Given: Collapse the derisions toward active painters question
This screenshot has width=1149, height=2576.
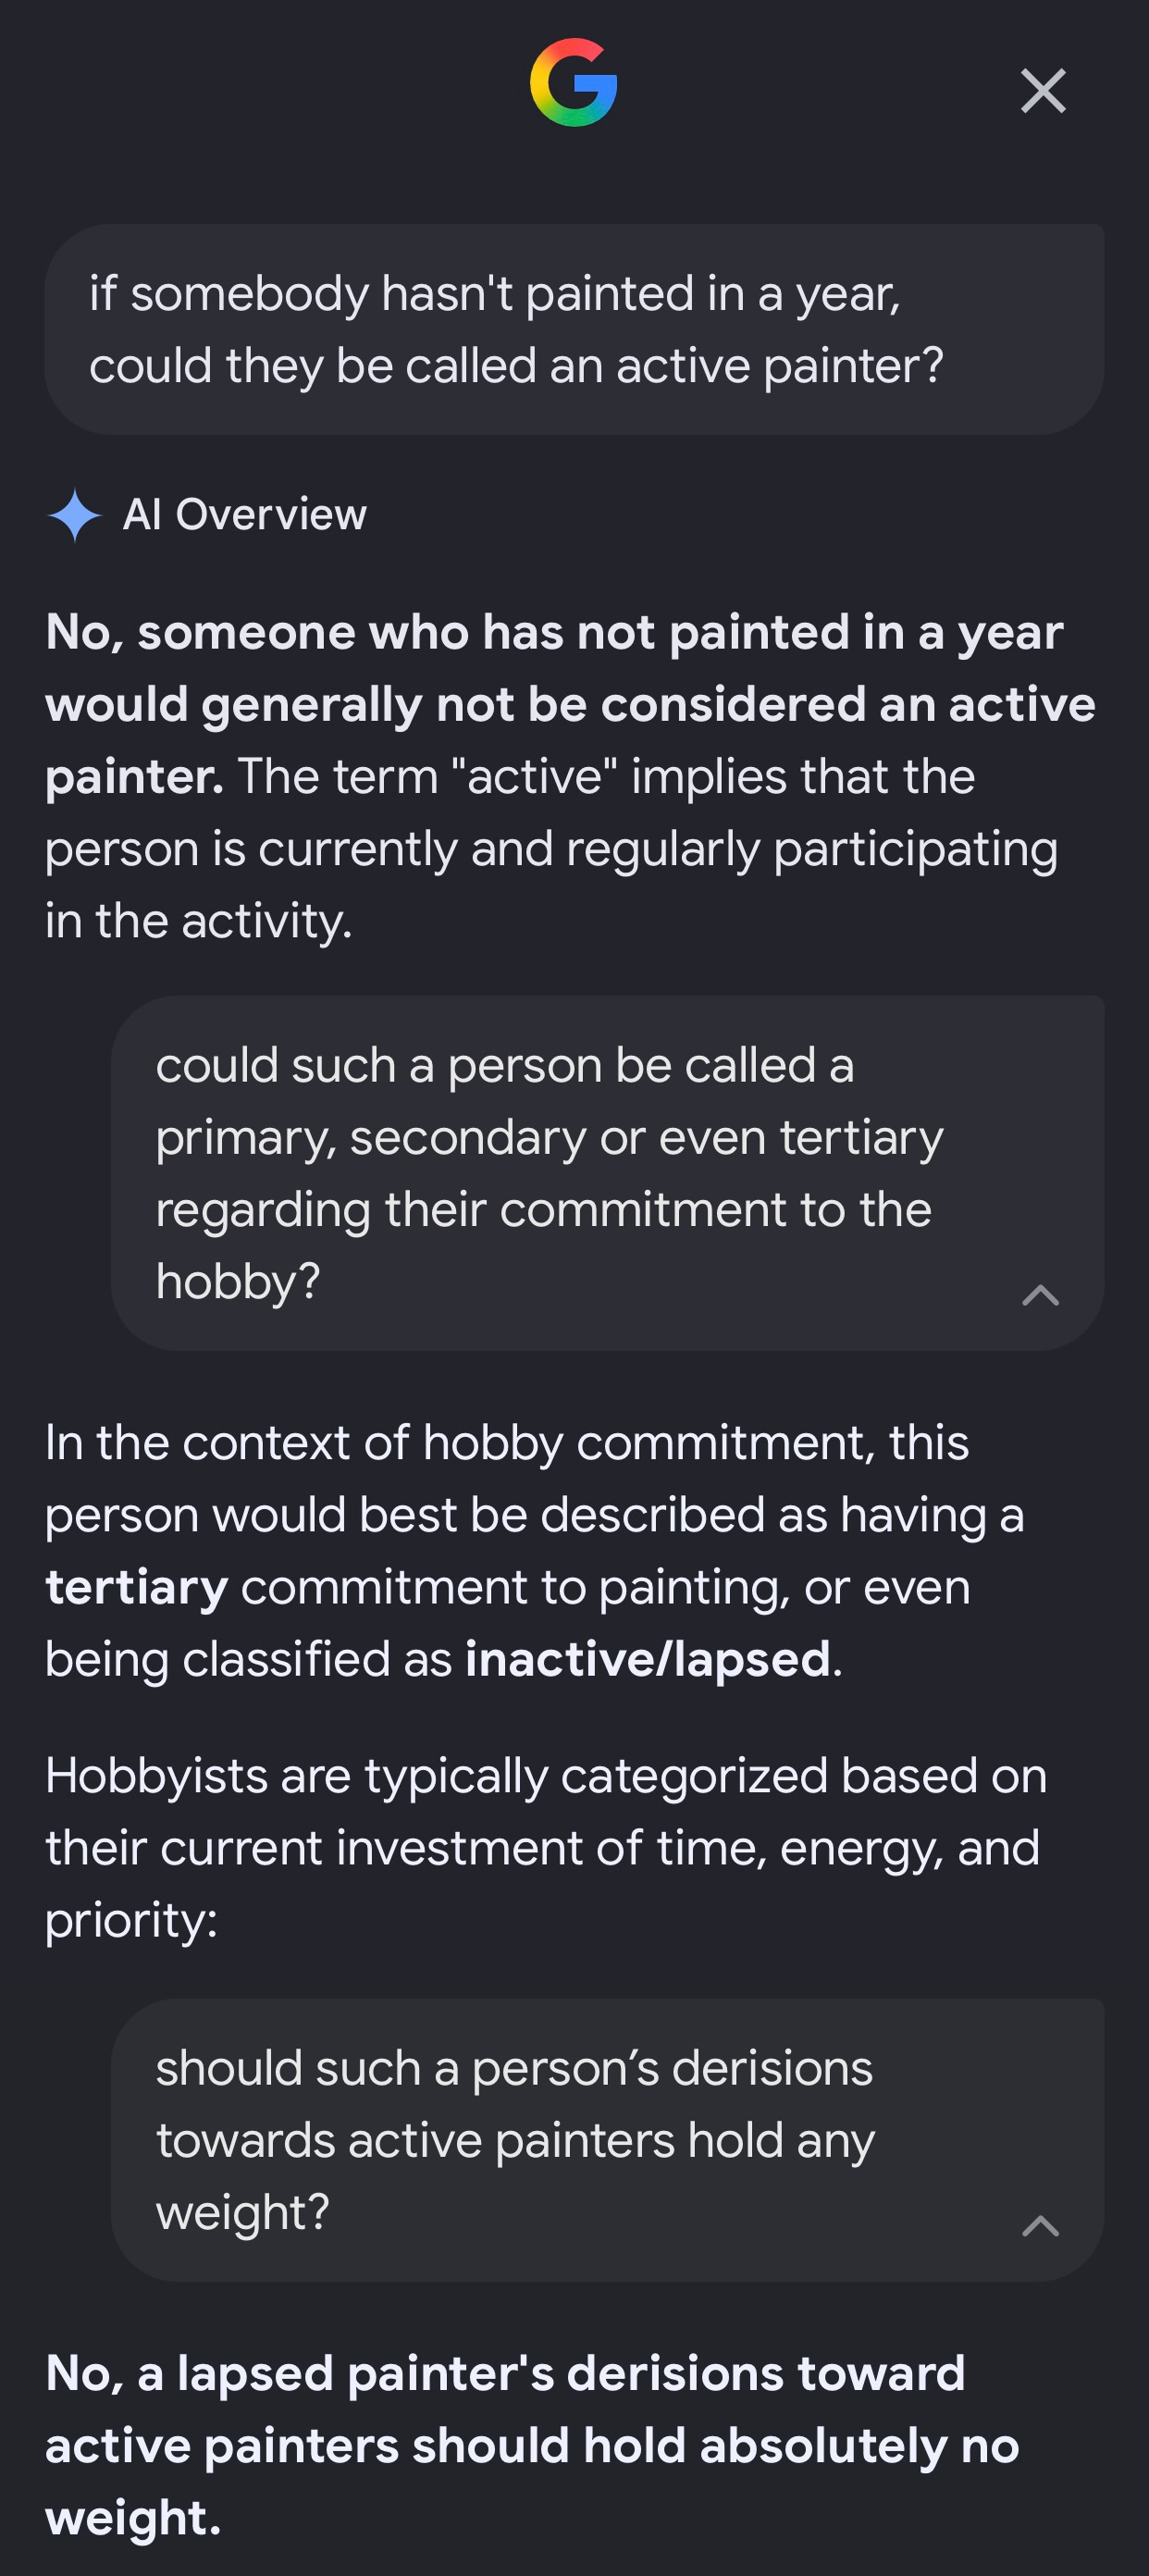Looking at the screenshot, I should [x=1041, y=2226].
